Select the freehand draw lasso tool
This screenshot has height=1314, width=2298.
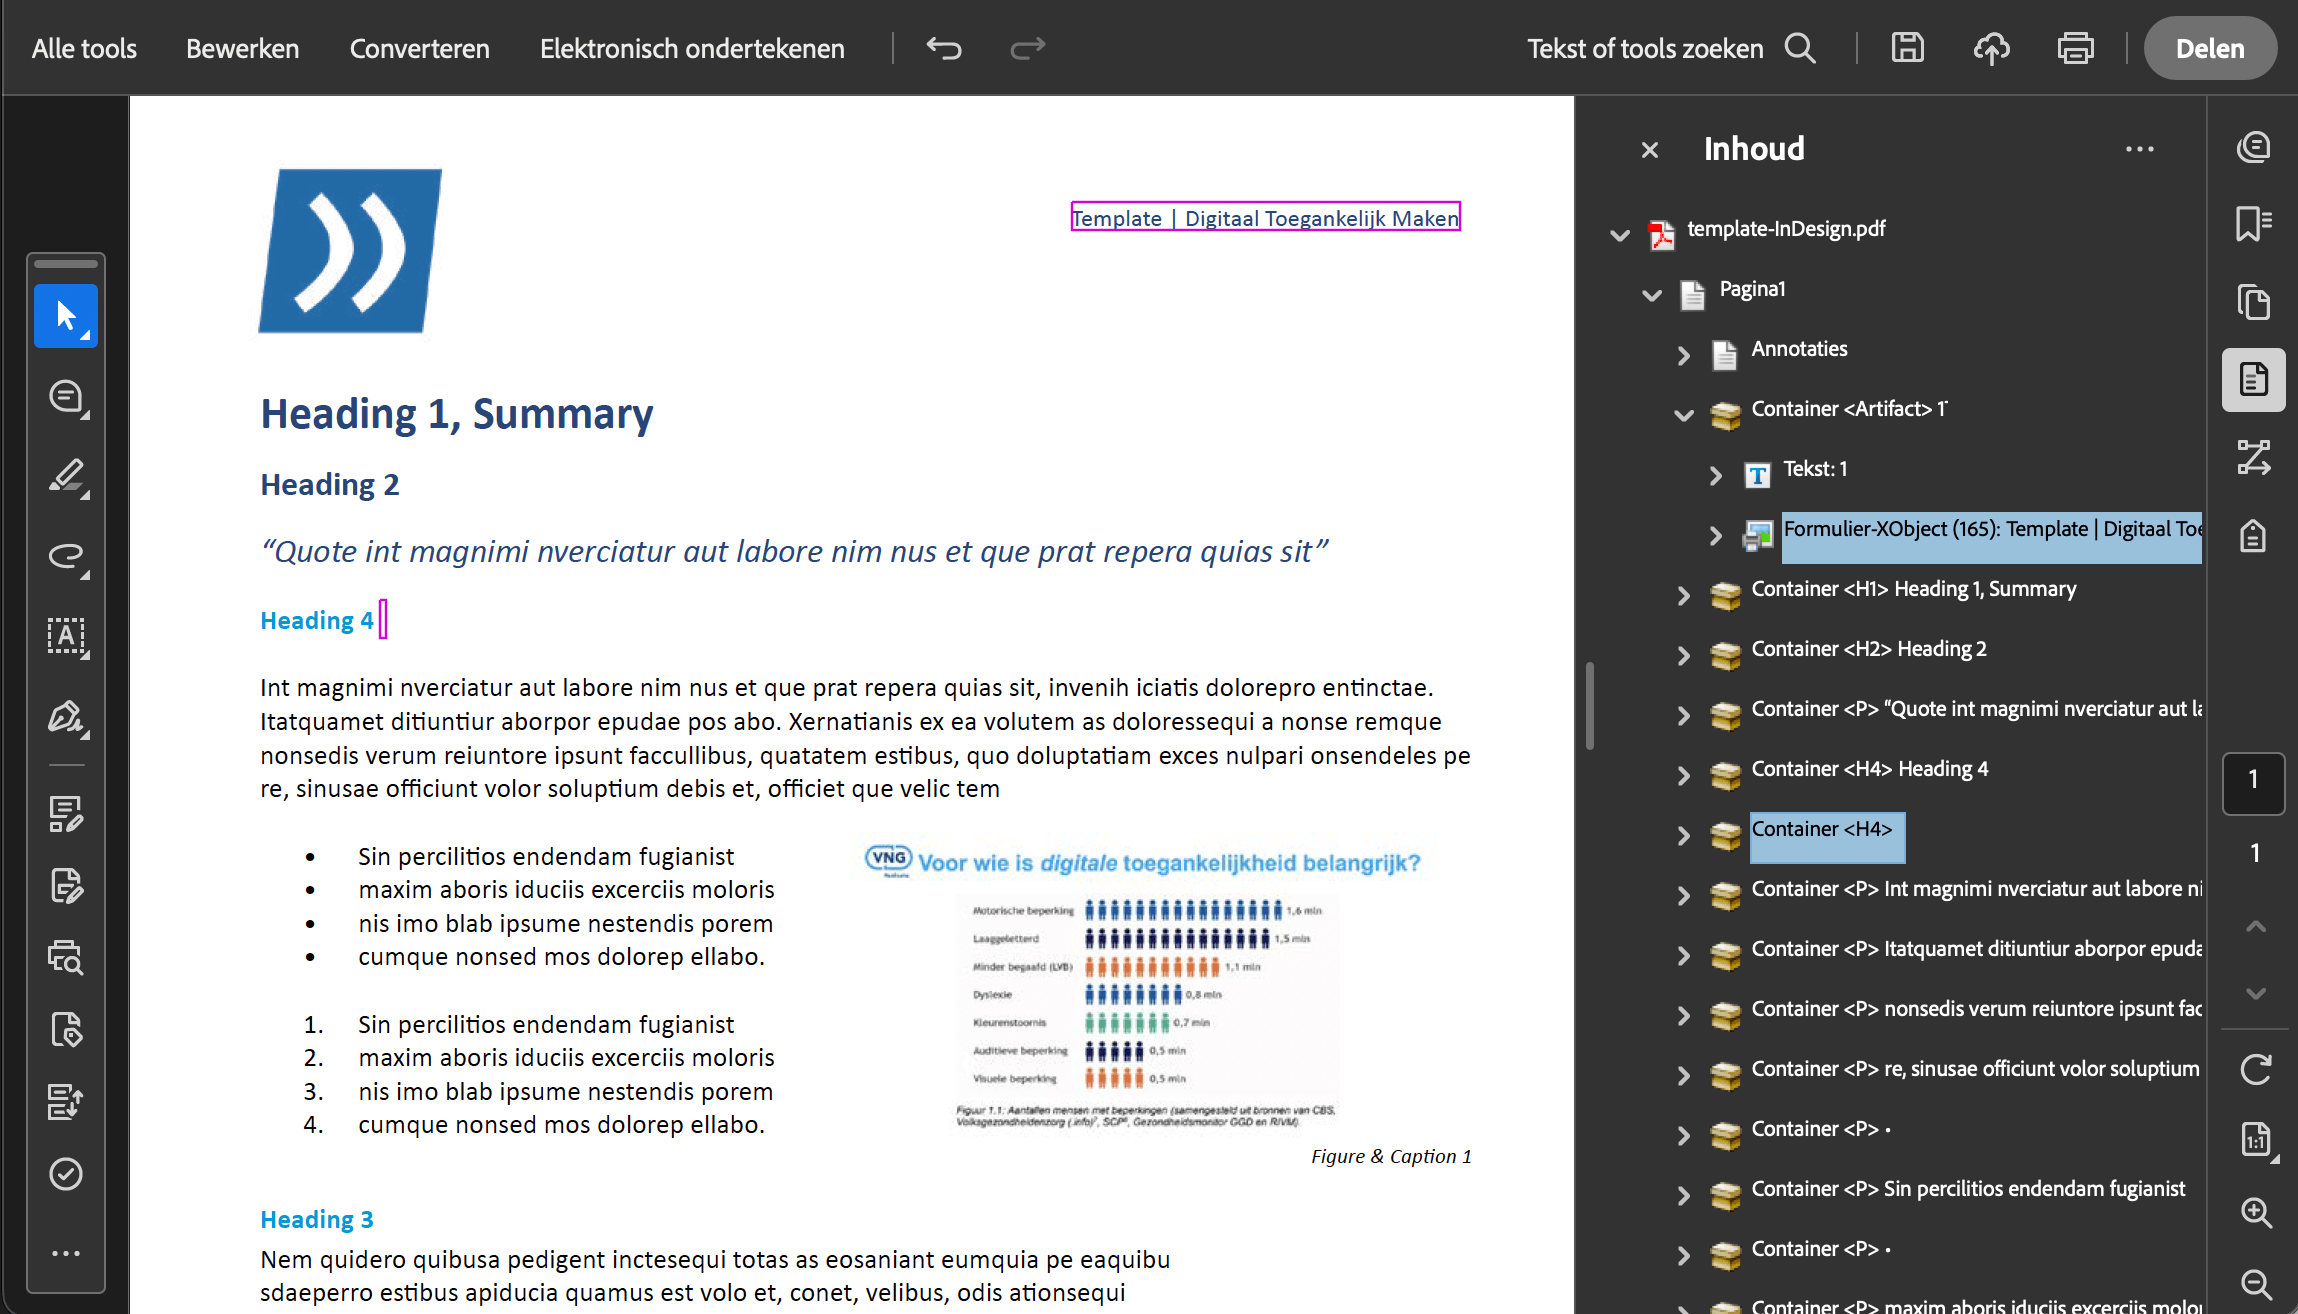coord(66,556)
